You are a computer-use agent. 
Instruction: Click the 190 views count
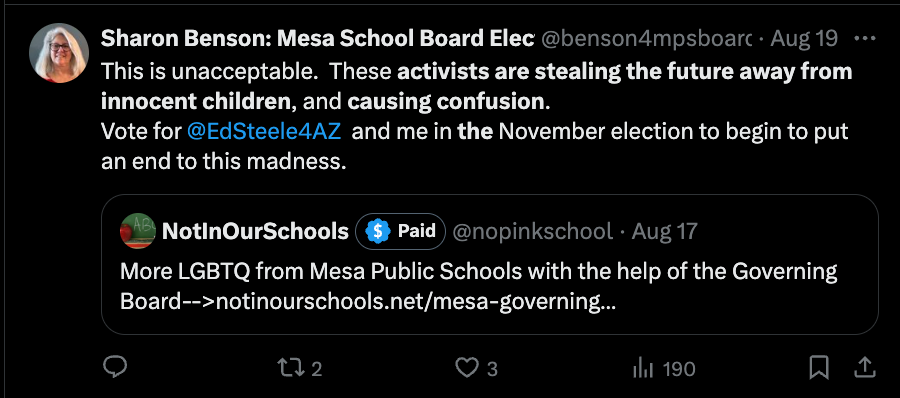[679, 369]
